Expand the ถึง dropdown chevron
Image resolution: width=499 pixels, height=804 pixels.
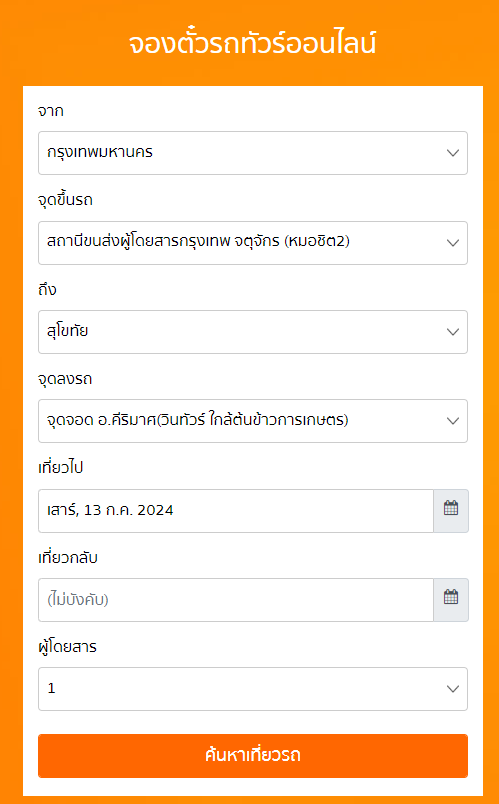(x=452, y=332)
